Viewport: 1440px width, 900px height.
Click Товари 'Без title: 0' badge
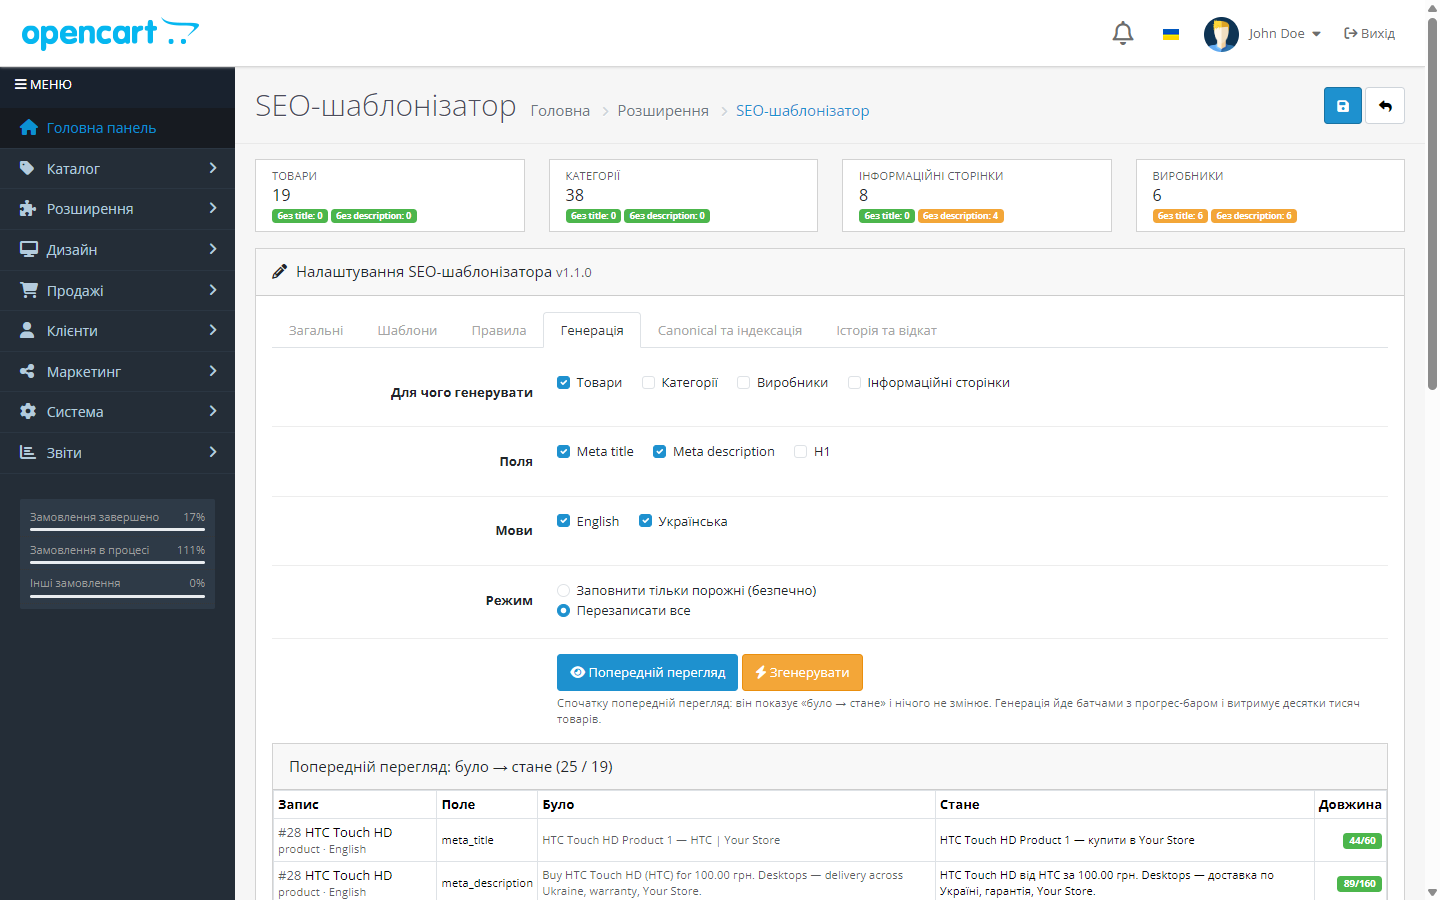[300, 216]
